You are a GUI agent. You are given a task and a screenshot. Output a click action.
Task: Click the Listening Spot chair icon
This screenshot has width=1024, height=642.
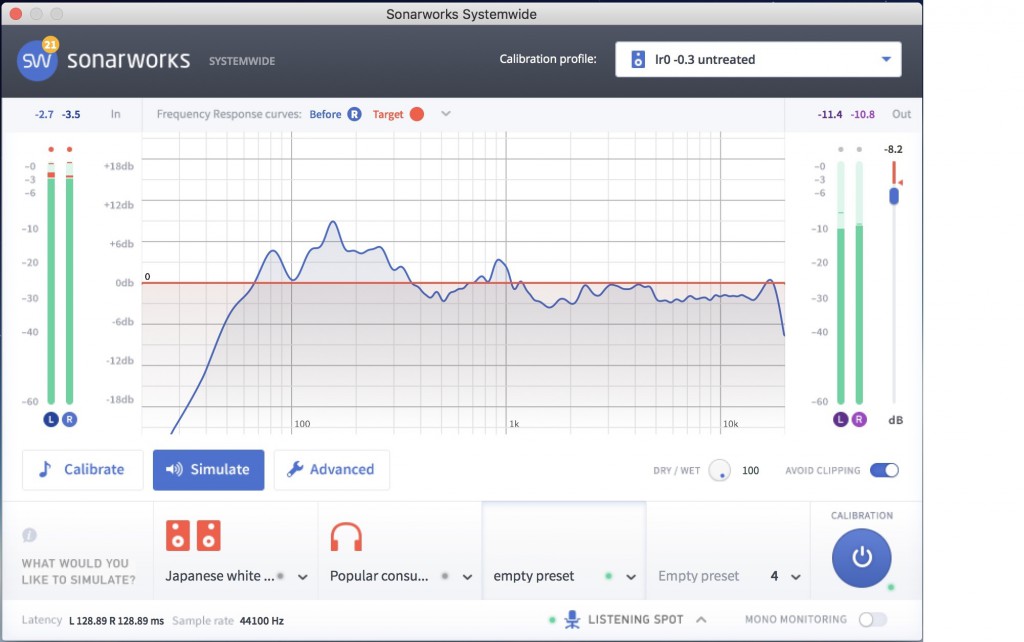pos(572,619)
